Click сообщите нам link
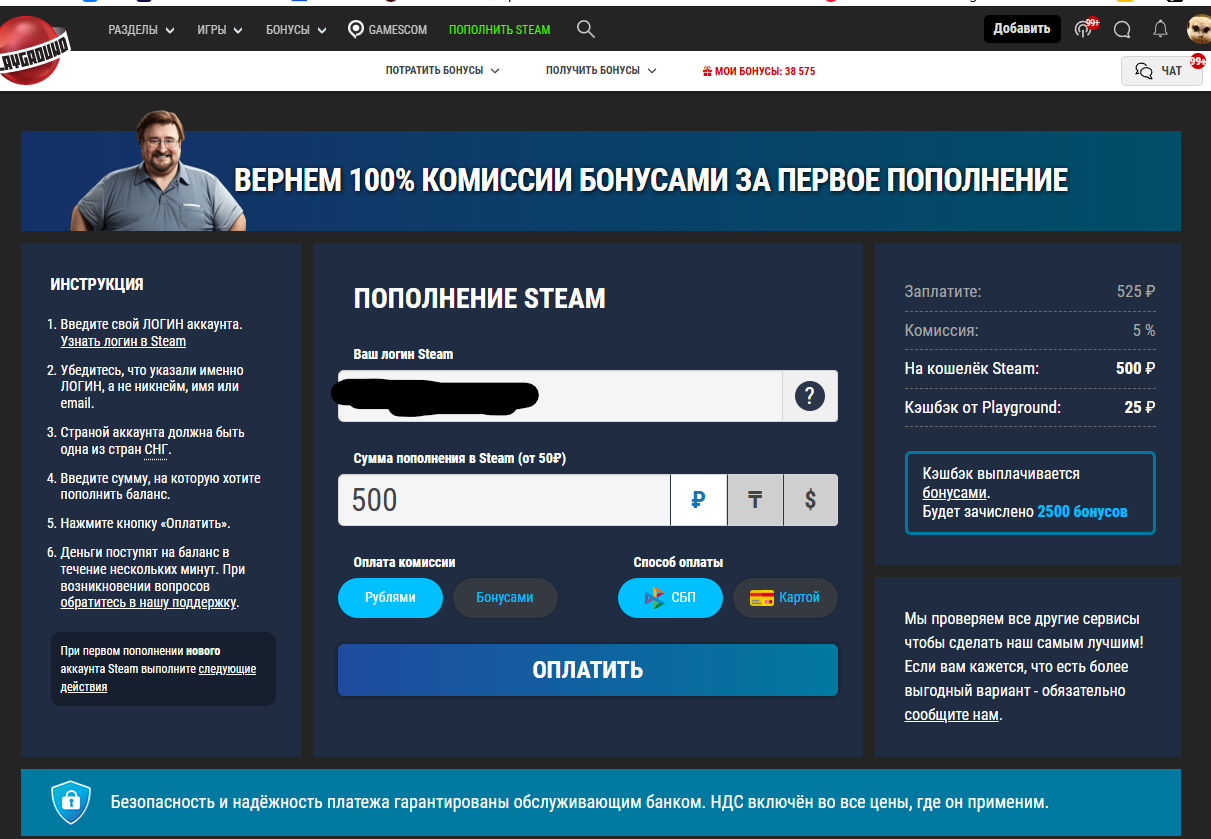The image size is (1211, 839). [x=952, y=715]
